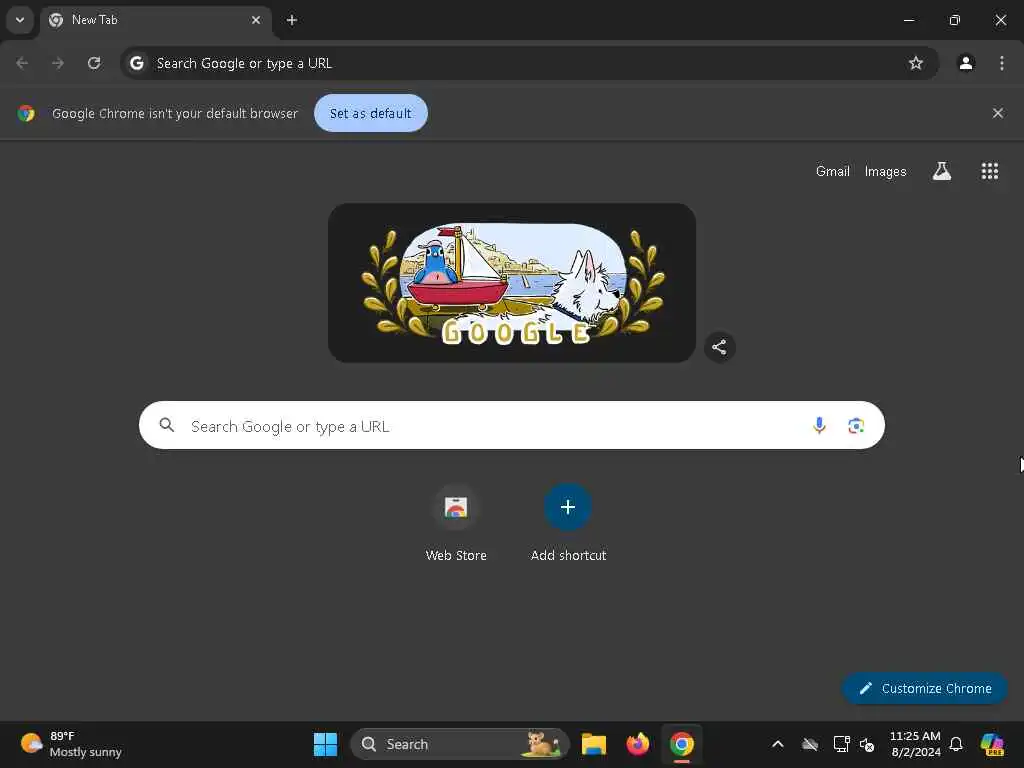
Task: Open Customize Chrome panel
Action: (x=925, y=688)
